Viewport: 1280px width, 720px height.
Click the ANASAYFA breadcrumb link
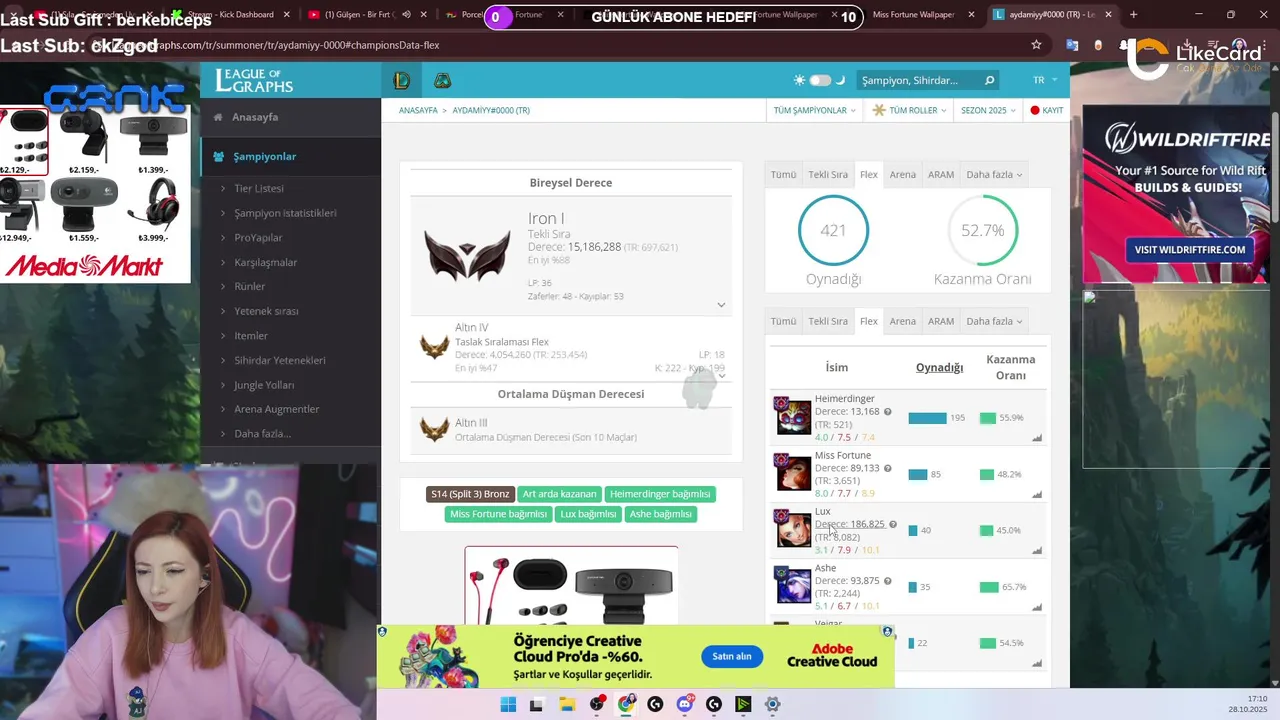[418, 110]
